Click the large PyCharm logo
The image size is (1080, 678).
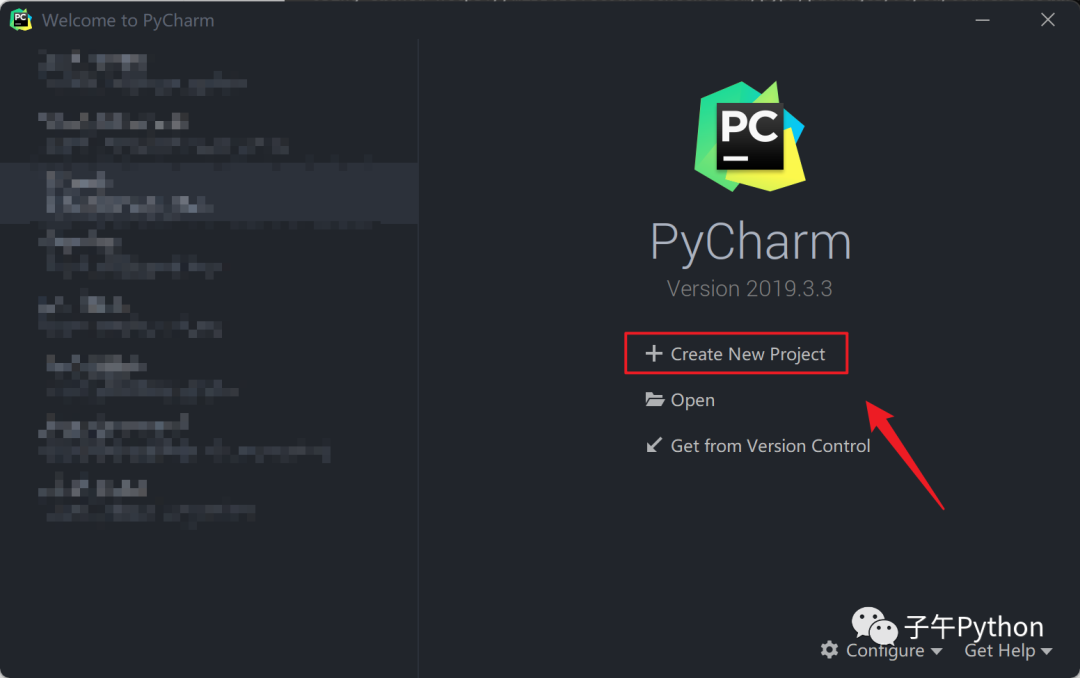(x=750, y=136)
